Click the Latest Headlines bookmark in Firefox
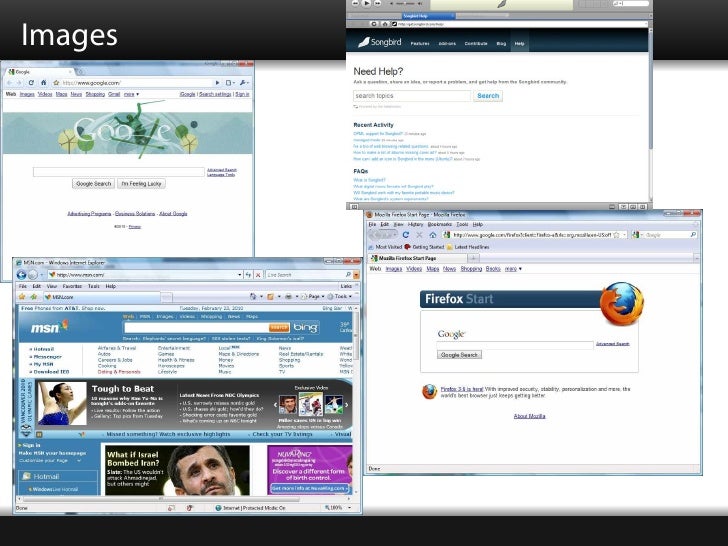The width and height of the screenshot is (728, 546). click(x=468, y=247)
